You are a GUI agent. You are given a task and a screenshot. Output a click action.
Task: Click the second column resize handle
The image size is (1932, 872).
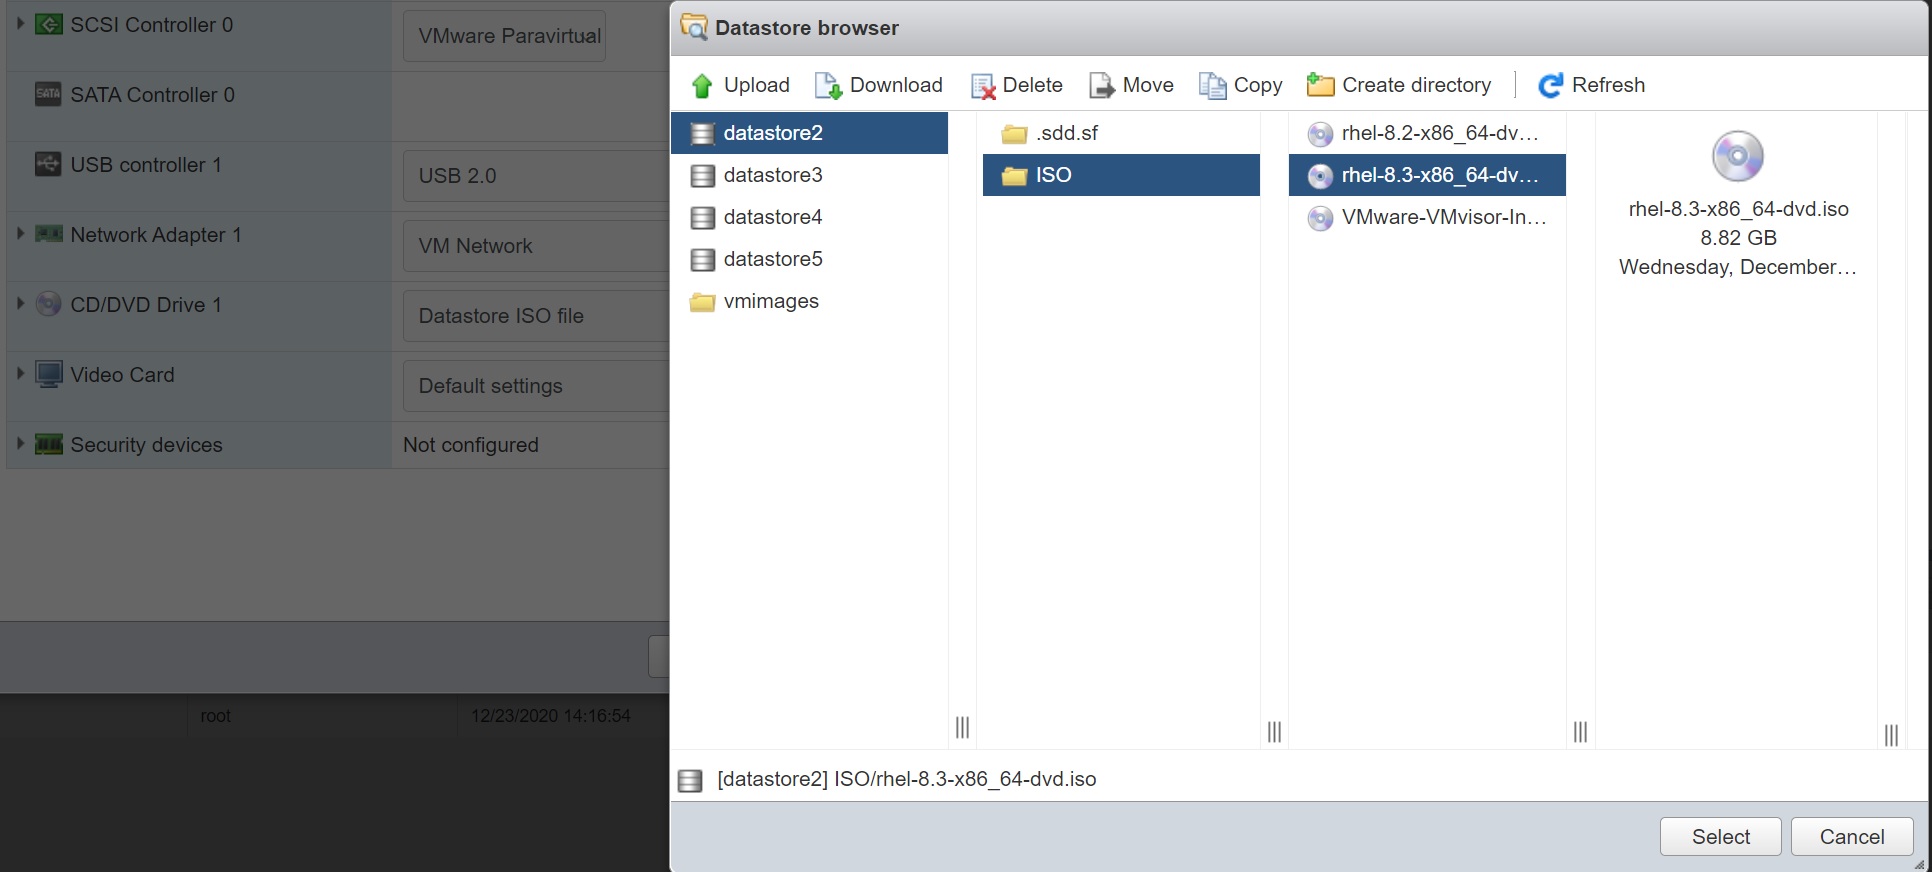pos(1274,732)
